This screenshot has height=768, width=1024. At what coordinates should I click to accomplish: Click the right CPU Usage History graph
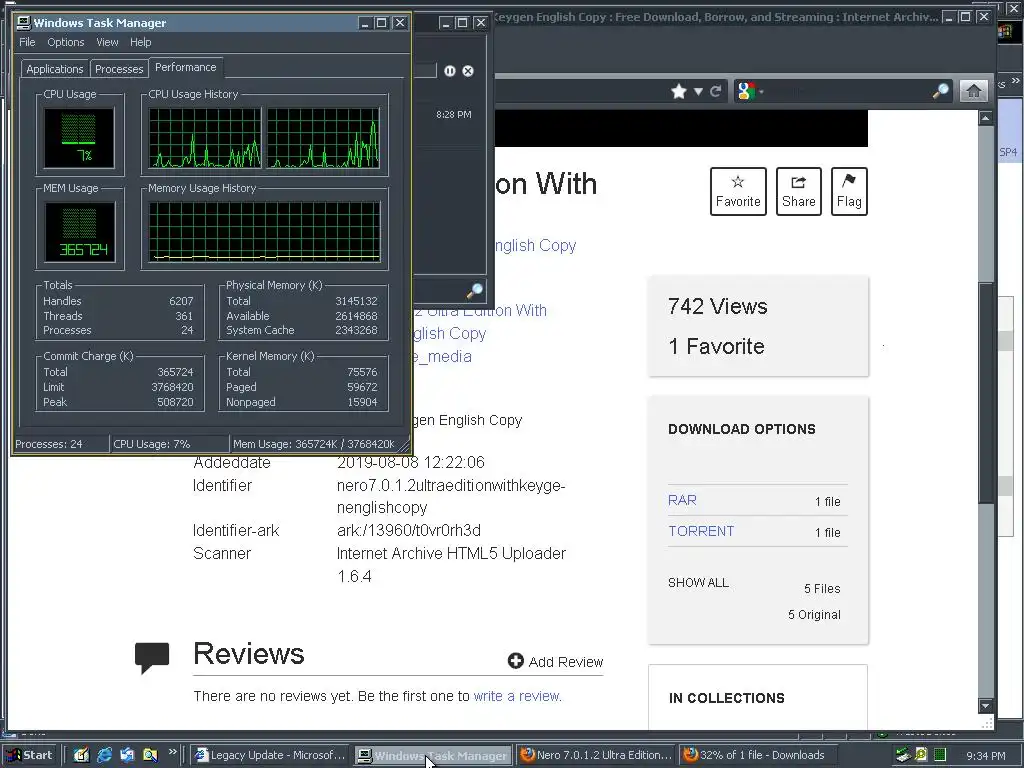coord(323,138)
